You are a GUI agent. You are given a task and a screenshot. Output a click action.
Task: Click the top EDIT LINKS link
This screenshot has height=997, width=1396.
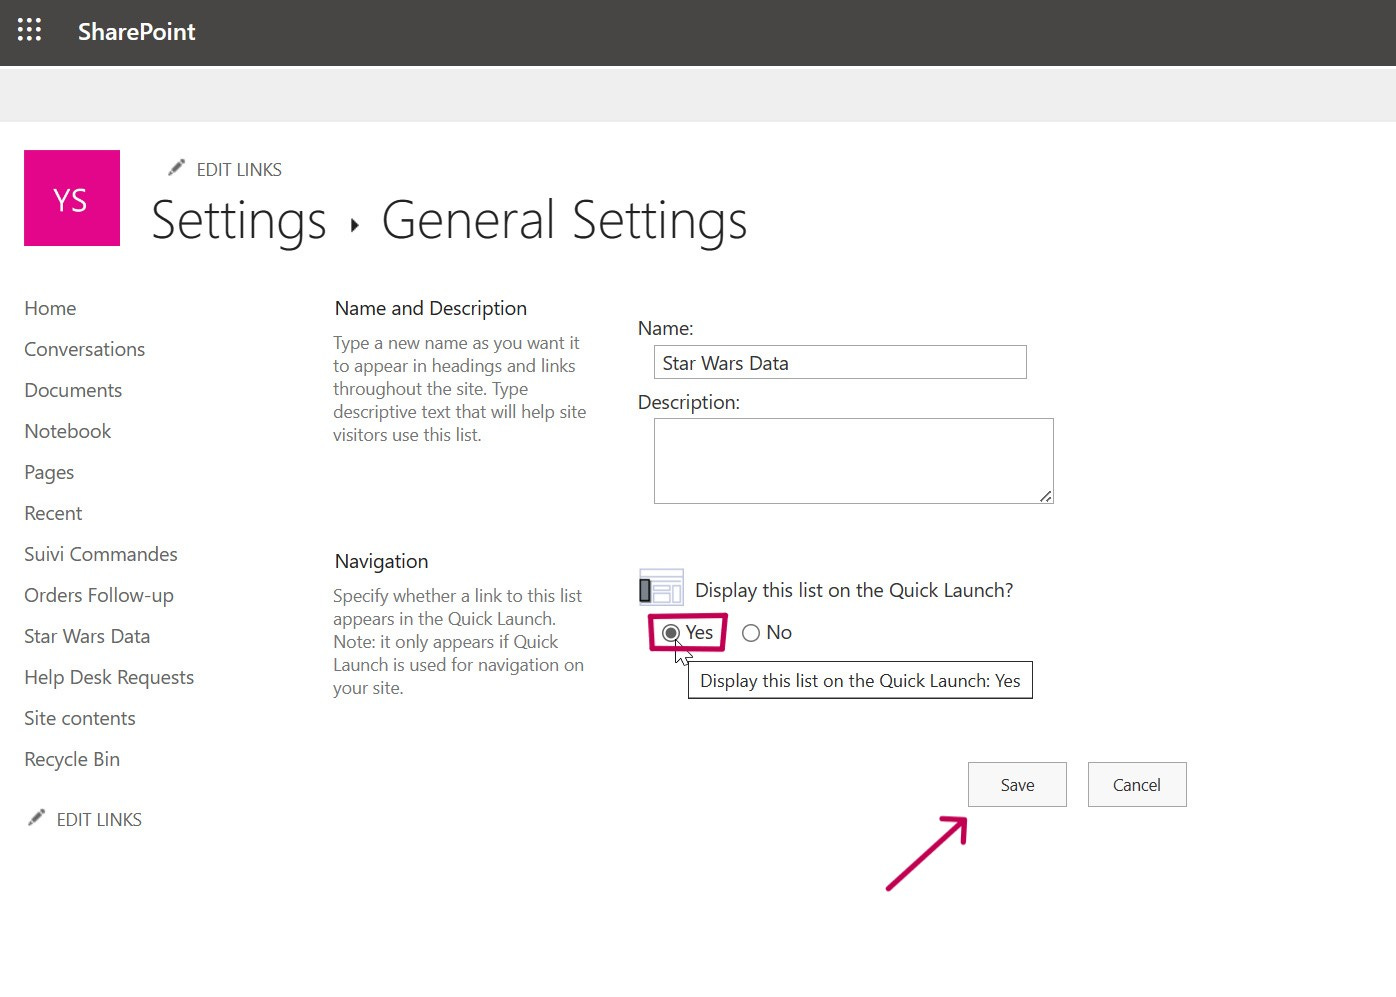point(239,170)
